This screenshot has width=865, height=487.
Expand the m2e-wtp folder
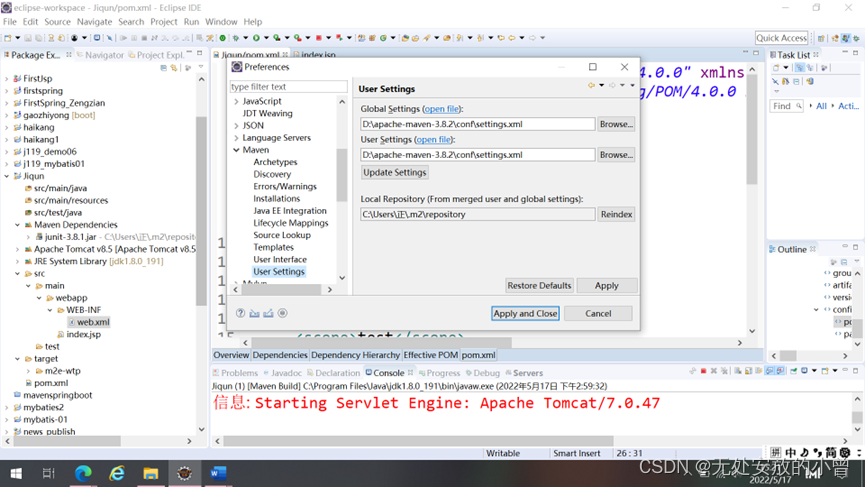point(28,371)
